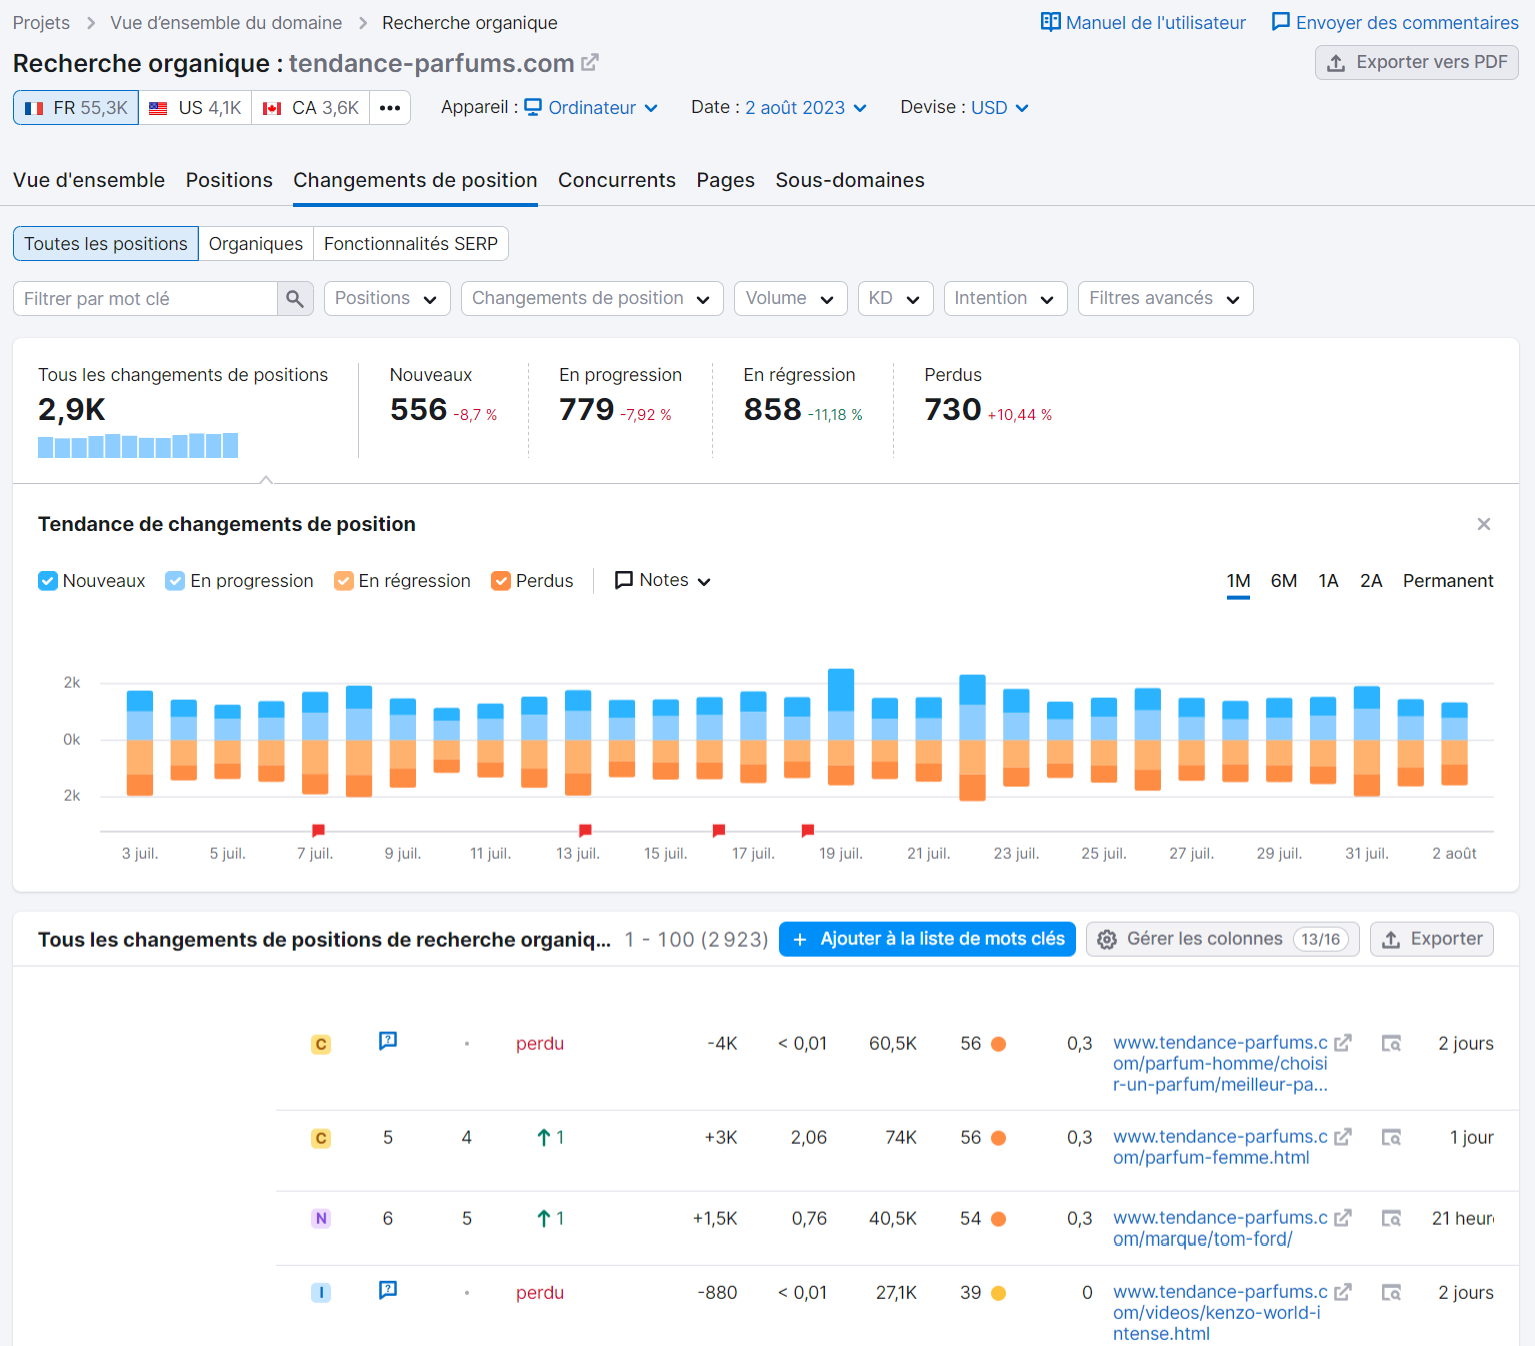1535x1346 pixels.
Task: Open the Ordinateur device dropdown
Action: click(x=591, y=107)
